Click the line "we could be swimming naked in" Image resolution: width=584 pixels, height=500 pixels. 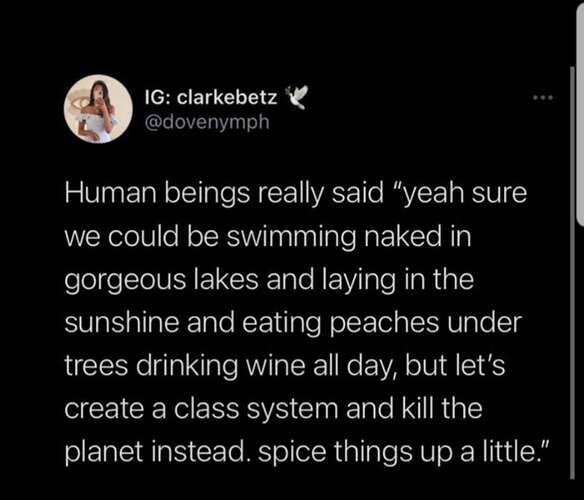pyautogui.click(x=268, y=237)
